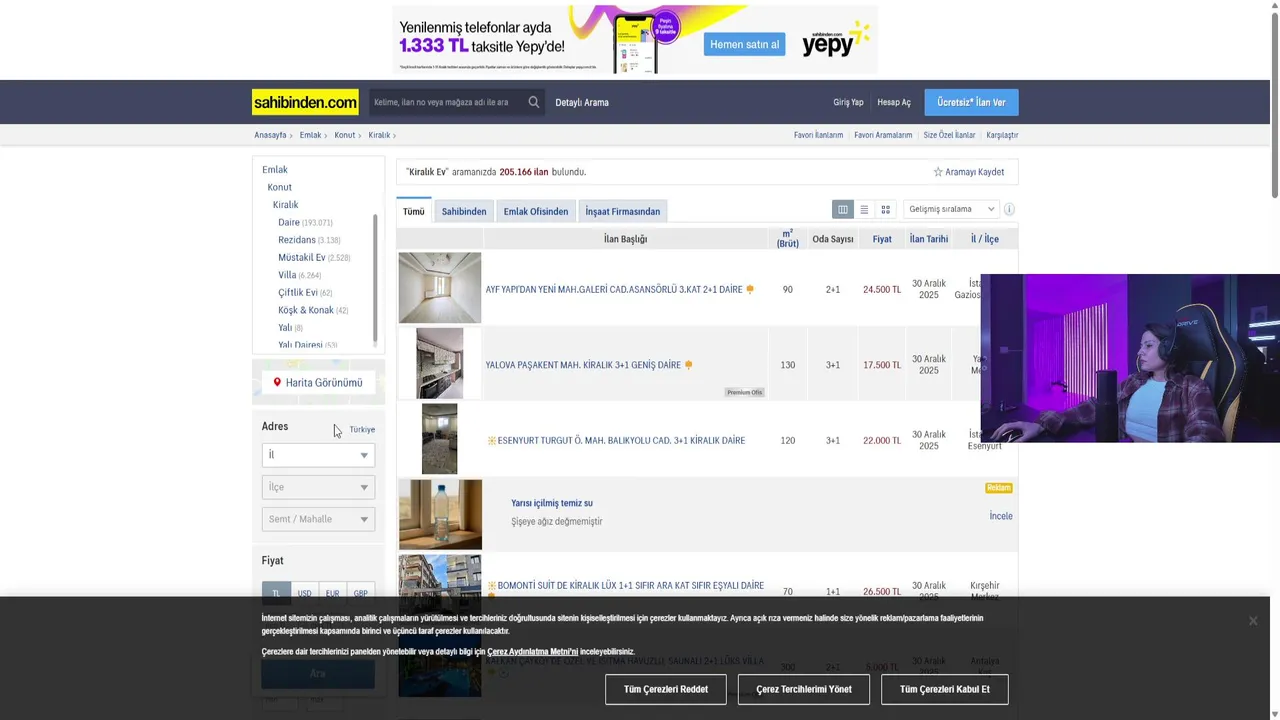
Task: Click water bottle ad thumbnail
Action: 440,514
